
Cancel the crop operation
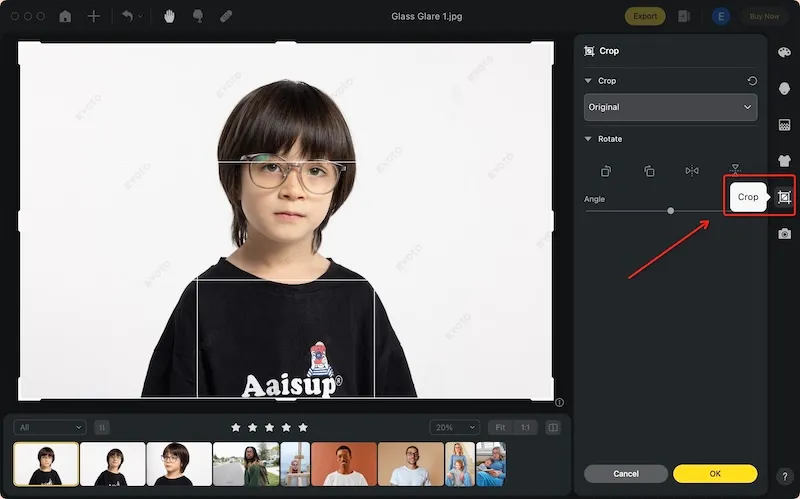pyautogui.click(x=626, y=473)
